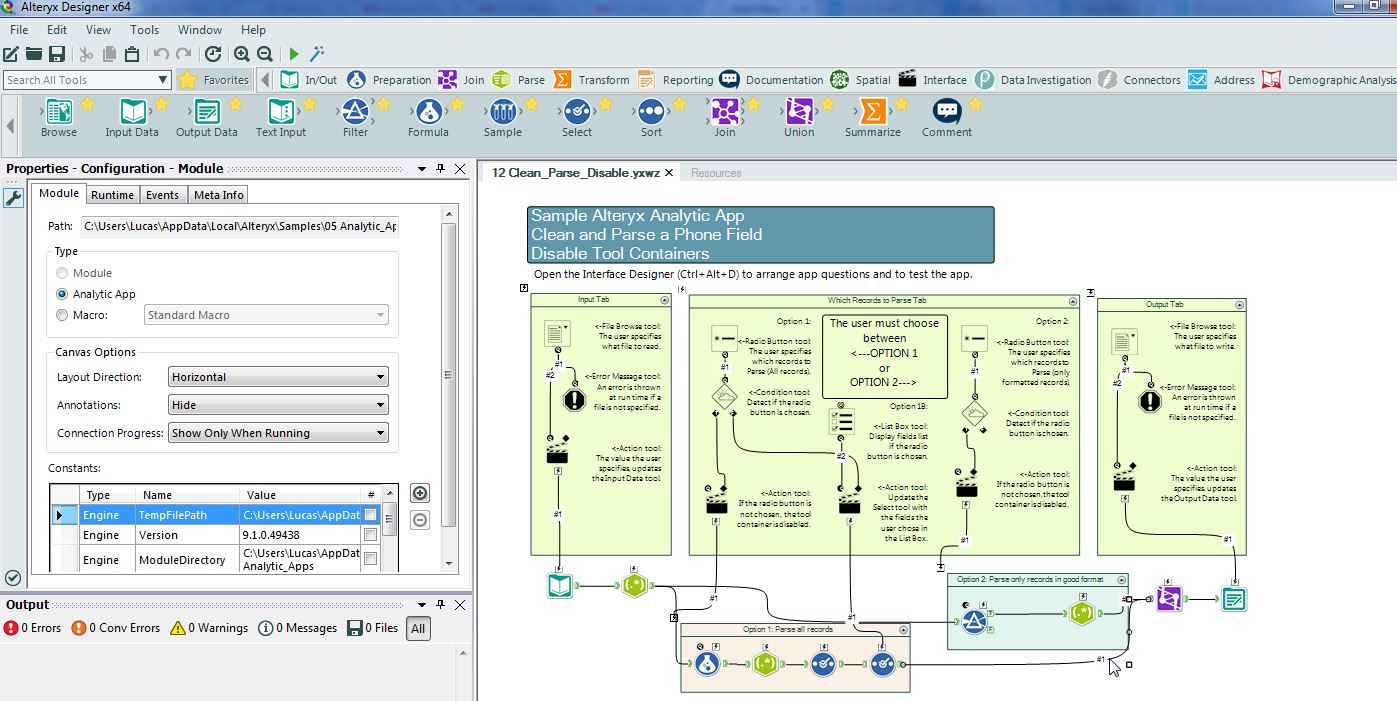Select the Formula tool
This screenshot has height=701, width=1397.
428,119
